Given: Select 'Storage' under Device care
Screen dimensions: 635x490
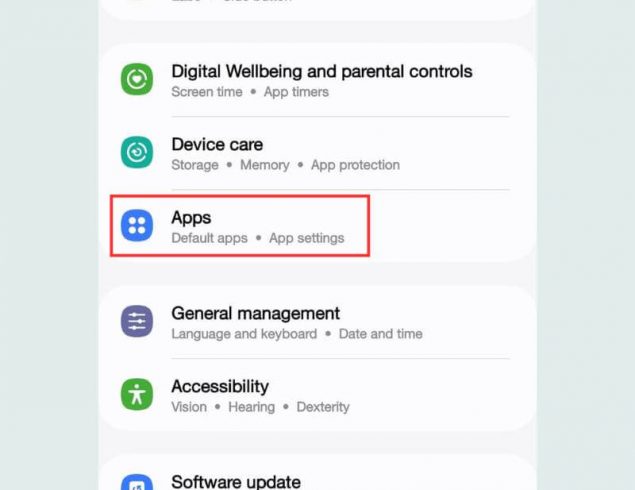Looking at the screenshot, I should click(x=195, y=165).
